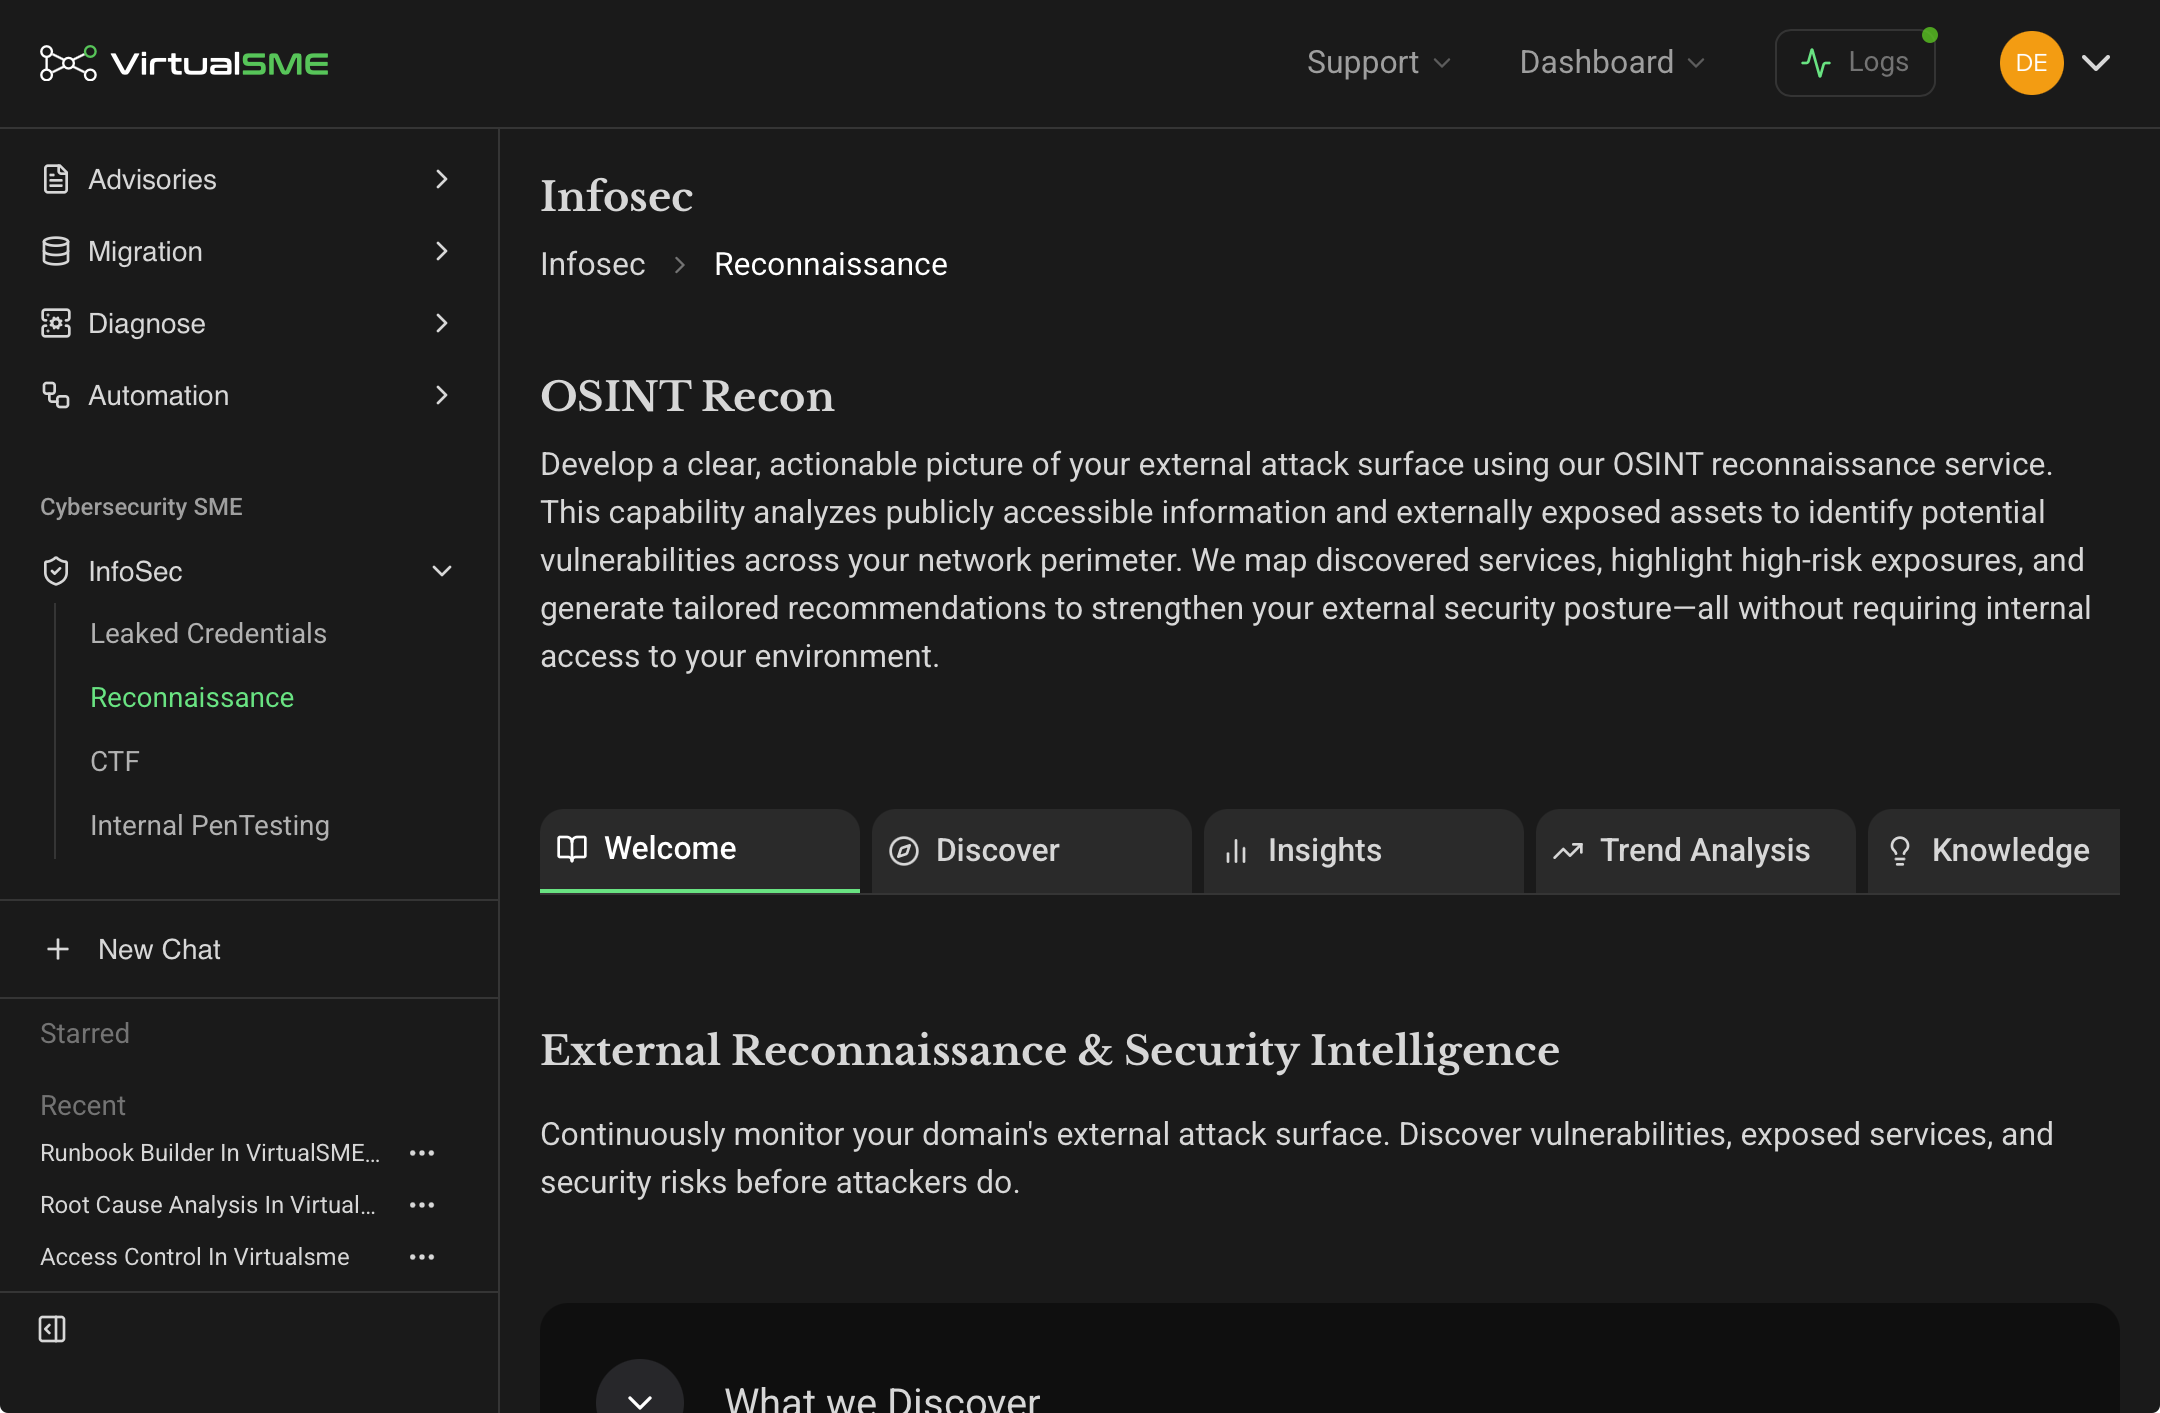Click the Infosec page title

[617, 196]
